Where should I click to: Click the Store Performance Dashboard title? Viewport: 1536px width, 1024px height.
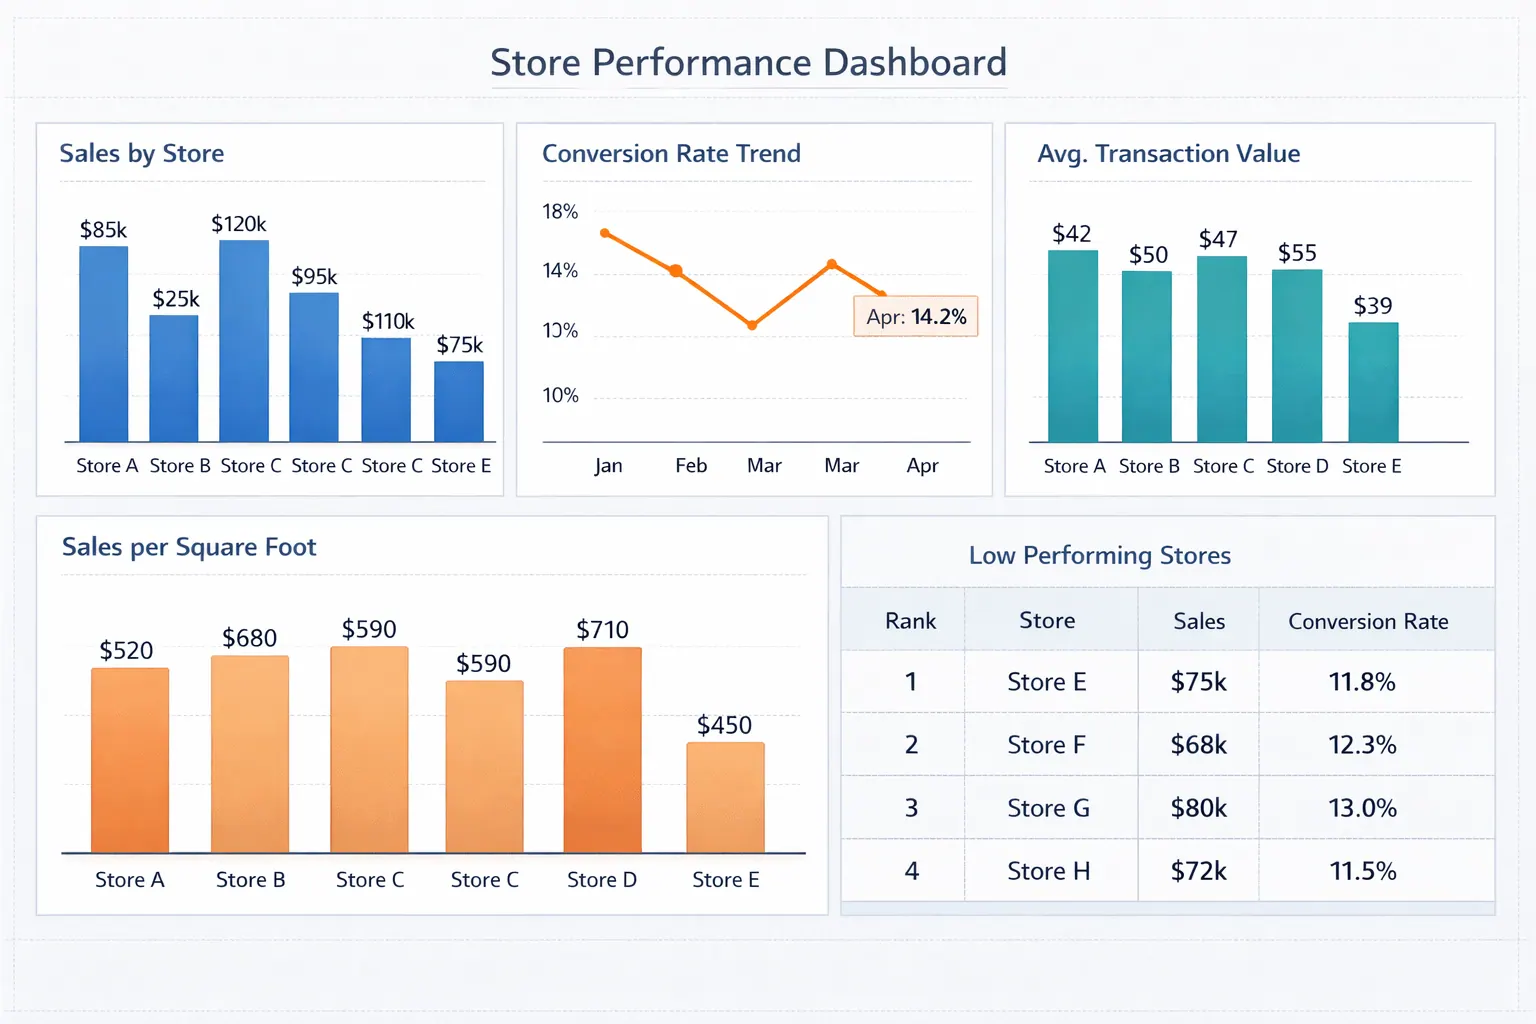click(748, 62)
